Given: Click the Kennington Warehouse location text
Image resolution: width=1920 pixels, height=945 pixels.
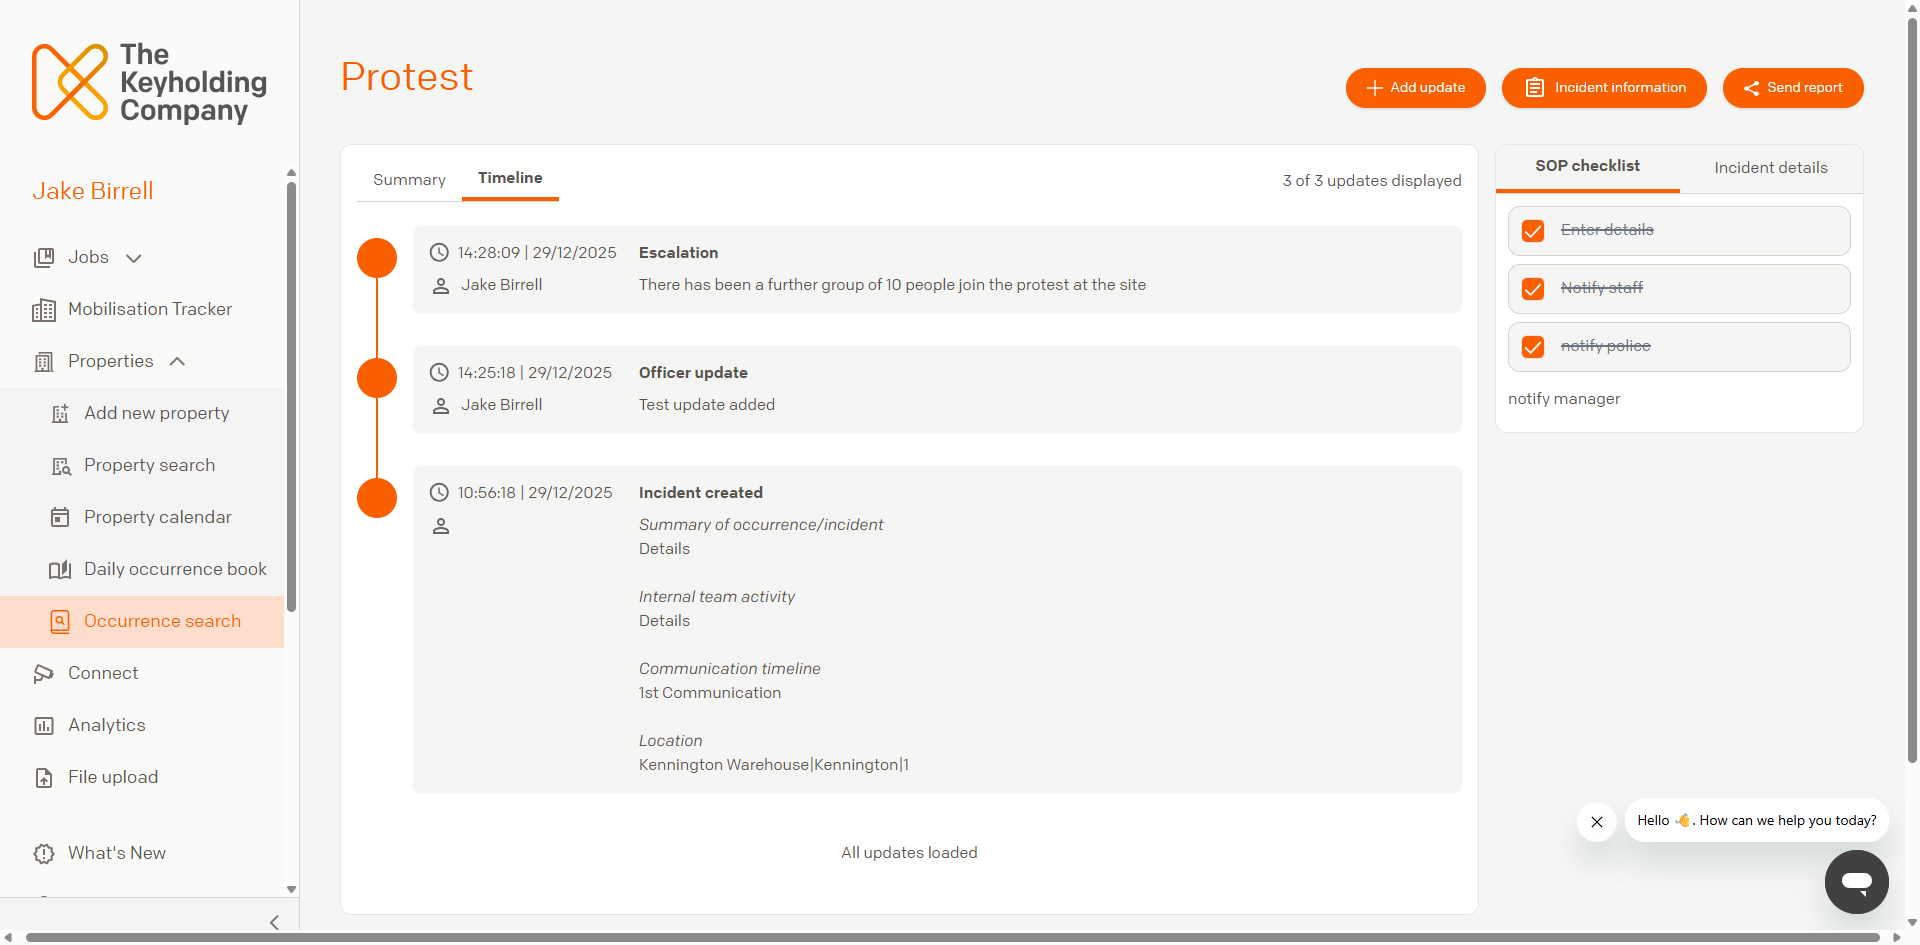Looking at the screenshot, I should [x=774, y=766].
